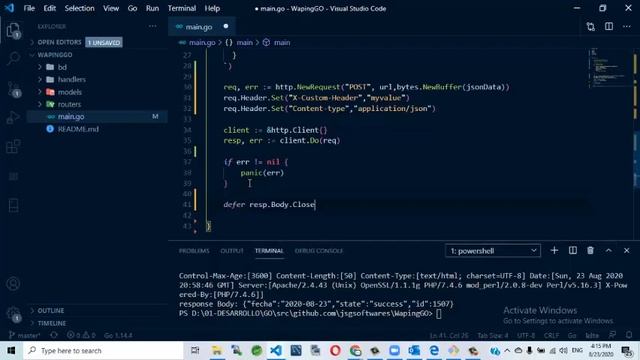Viewport: 640px width, 360px height.
Task: Click the editor vertical scrollbar
Action: point(636,143)
